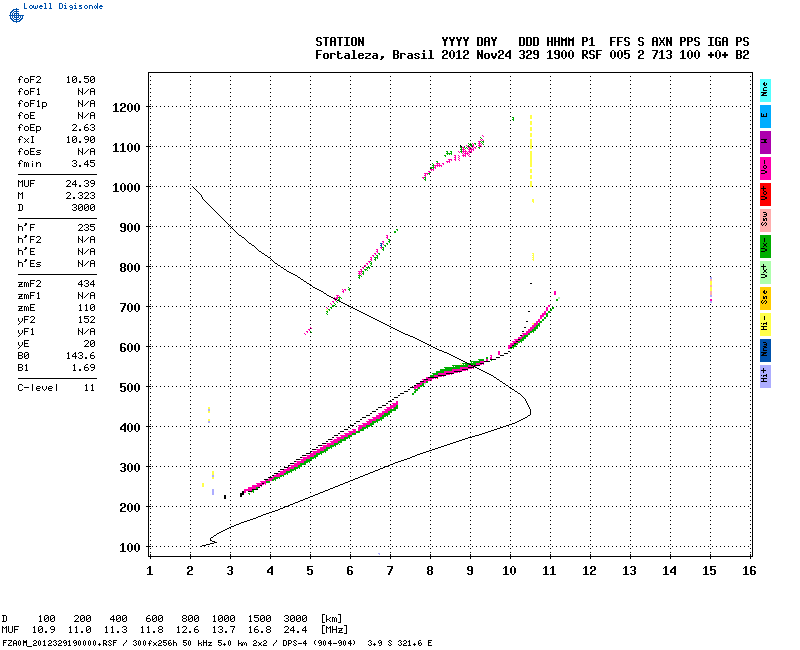This screenshot has width=800, height=650.
Task: Click the zmF2 value 434
Action: 86,284
